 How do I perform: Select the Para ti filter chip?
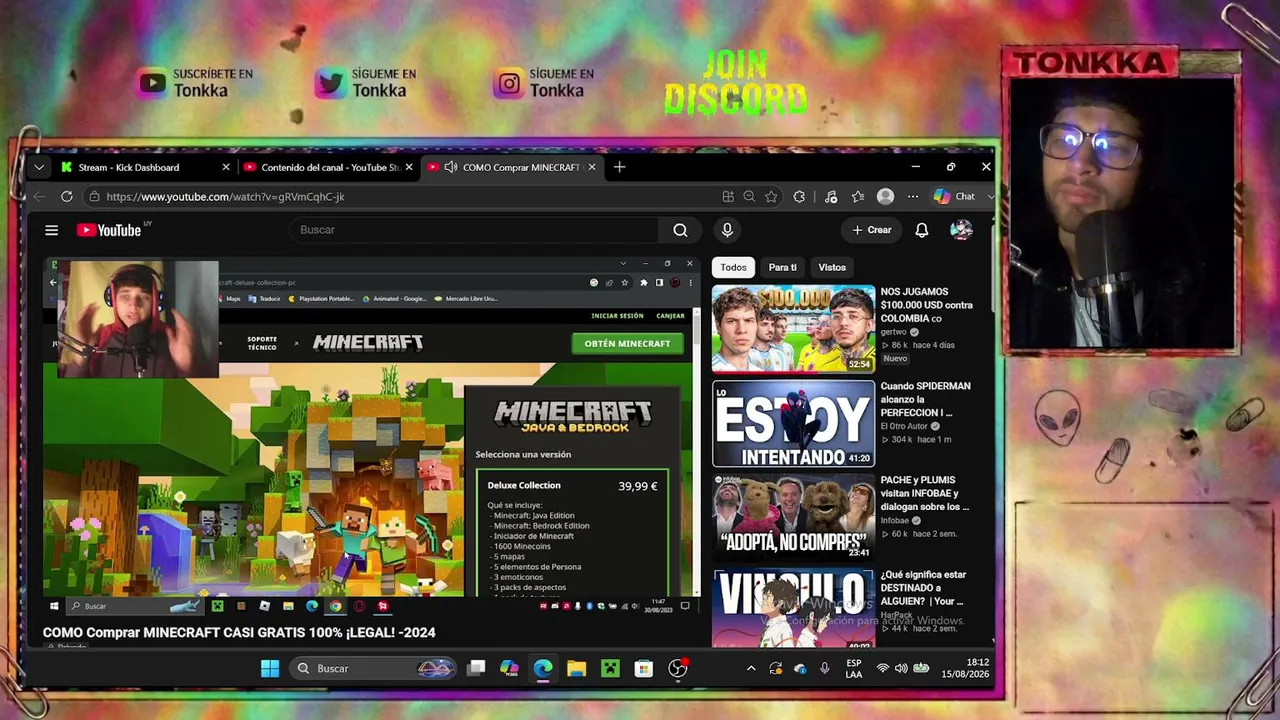click(x=782, y=267)
